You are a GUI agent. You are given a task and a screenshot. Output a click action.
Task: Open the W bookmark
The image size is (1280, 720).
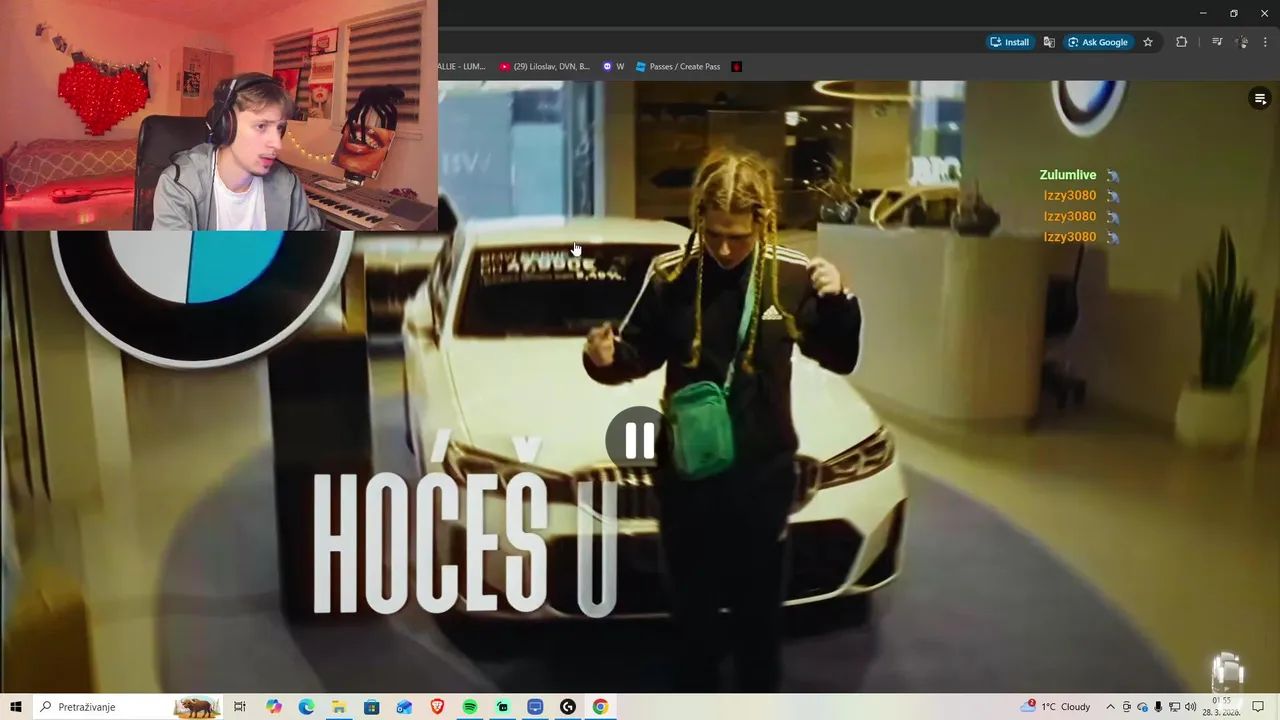(x=613, y=67)
